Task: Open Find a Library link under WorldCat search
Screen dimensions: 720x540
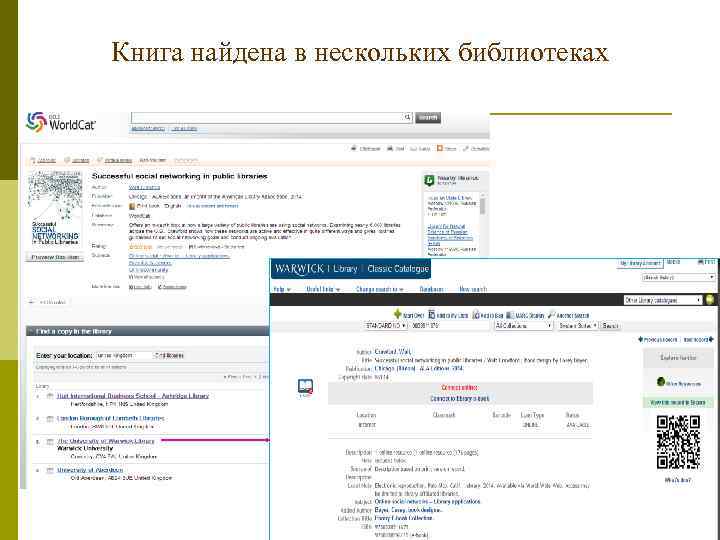Action: [185, 129]
